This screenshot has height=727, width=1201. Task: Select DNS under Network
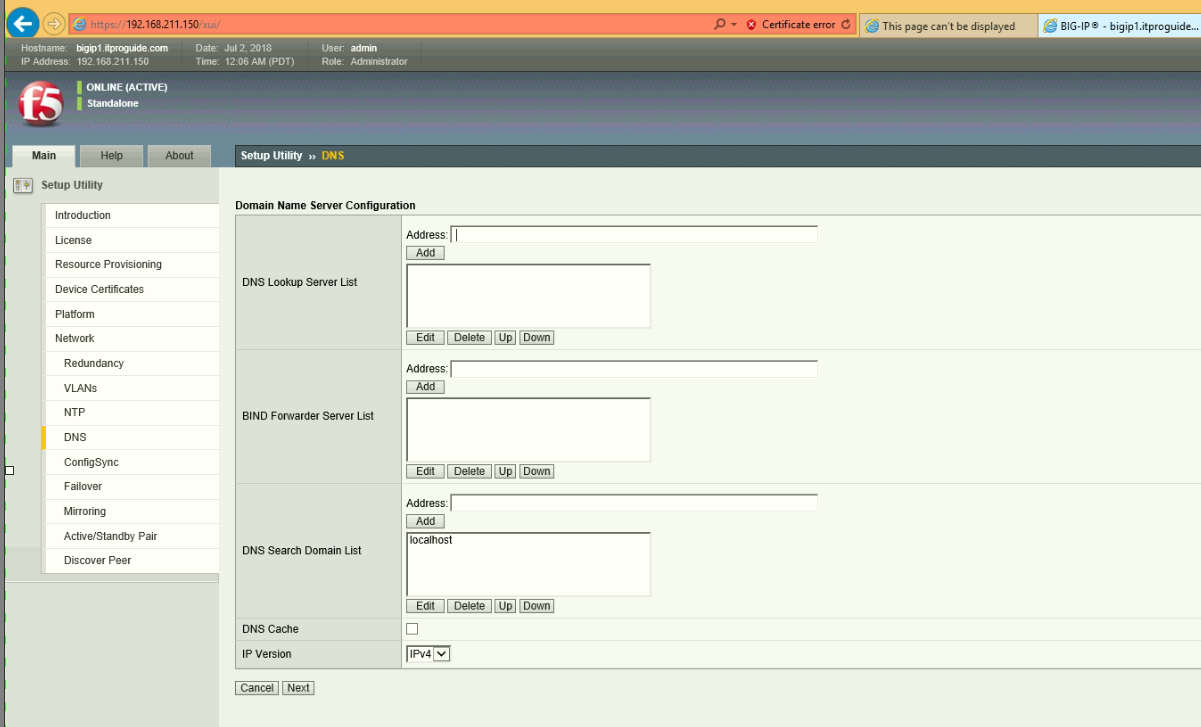[x=130, y=437]
